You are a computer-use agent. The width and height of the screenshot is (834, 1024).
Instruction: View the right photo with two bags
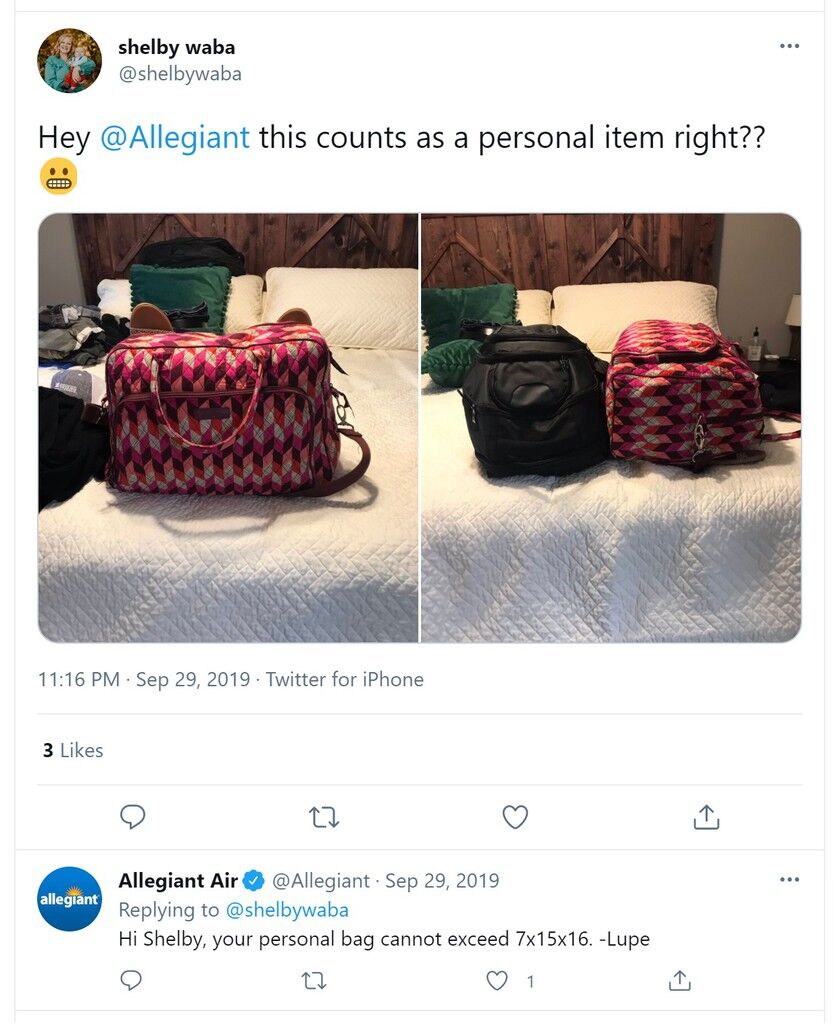point(611,428)
